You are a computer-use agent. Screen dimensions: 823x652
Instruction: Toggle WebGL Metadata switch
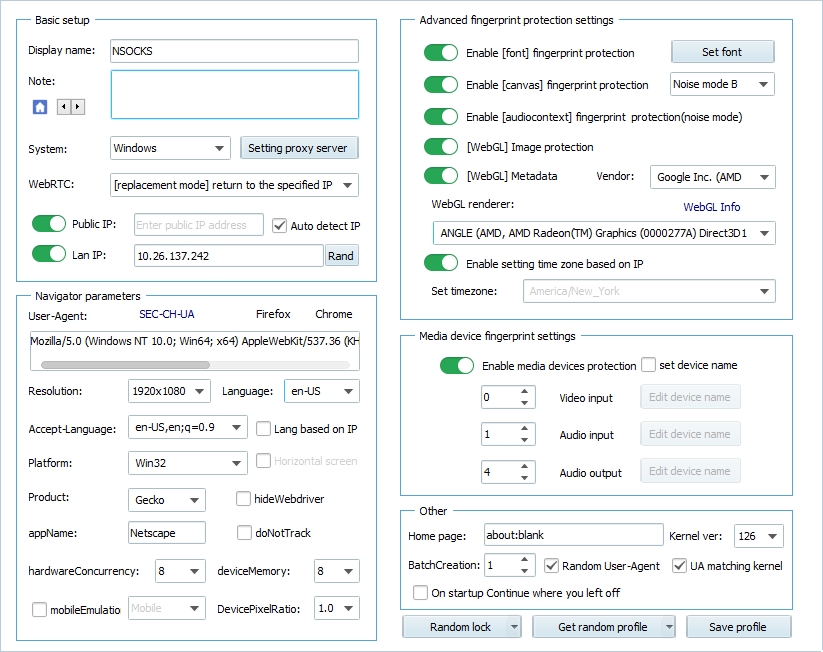[441, 176]
